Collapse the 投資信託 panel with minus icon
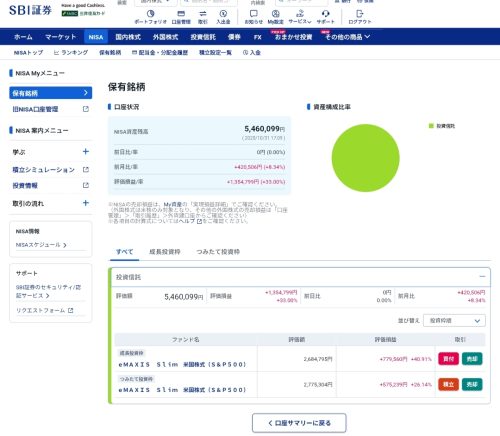Viewport: 500px width, 436px height. (x=482, y=277)
